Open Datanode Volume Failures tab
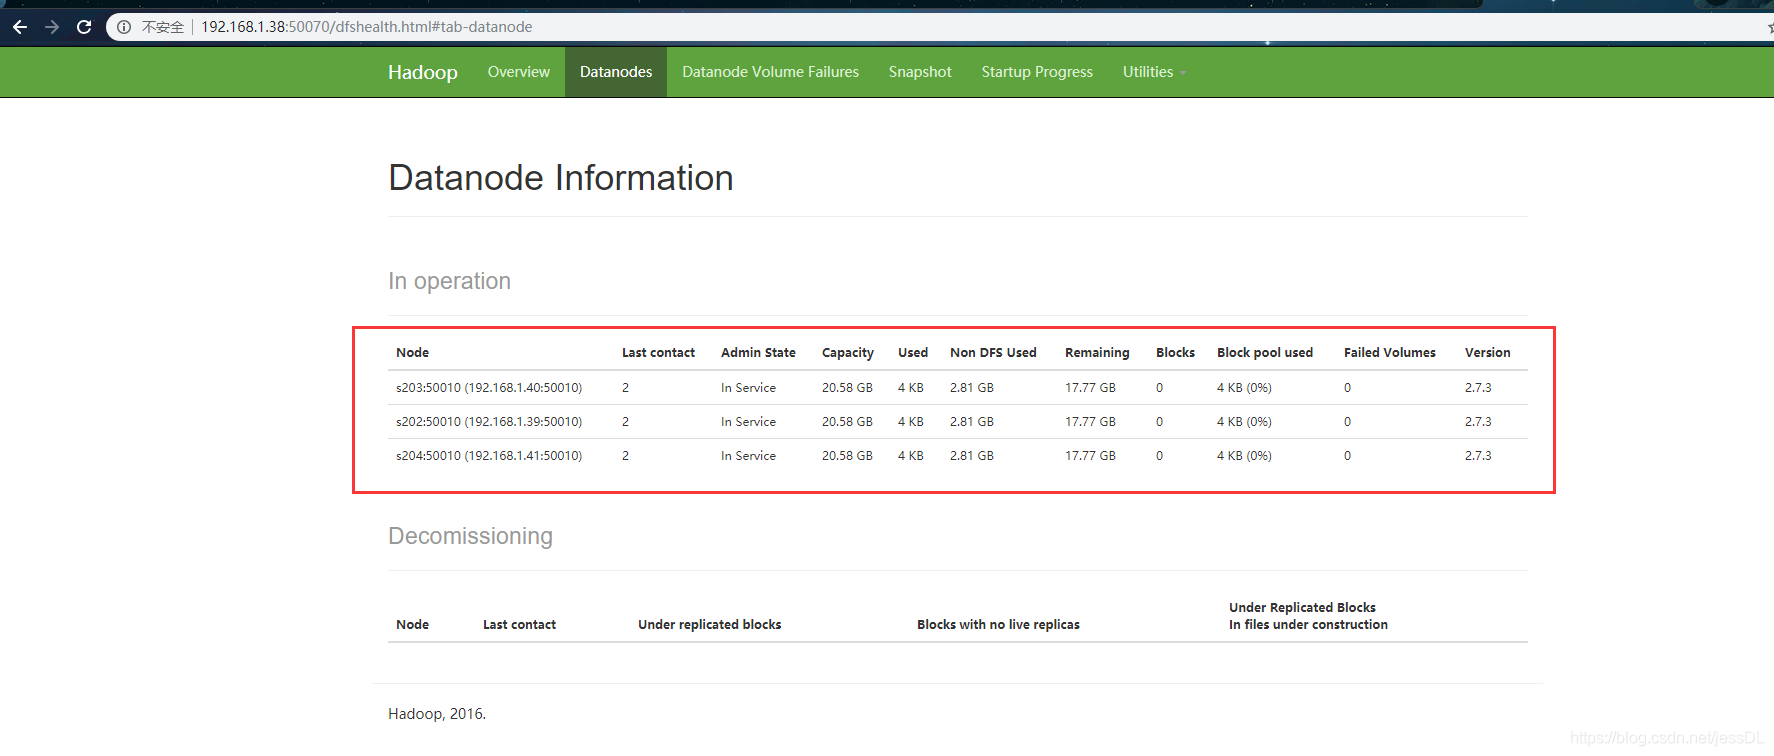Screen dimensions: 1774x756 pyautogui.click(x=770, y=72)
